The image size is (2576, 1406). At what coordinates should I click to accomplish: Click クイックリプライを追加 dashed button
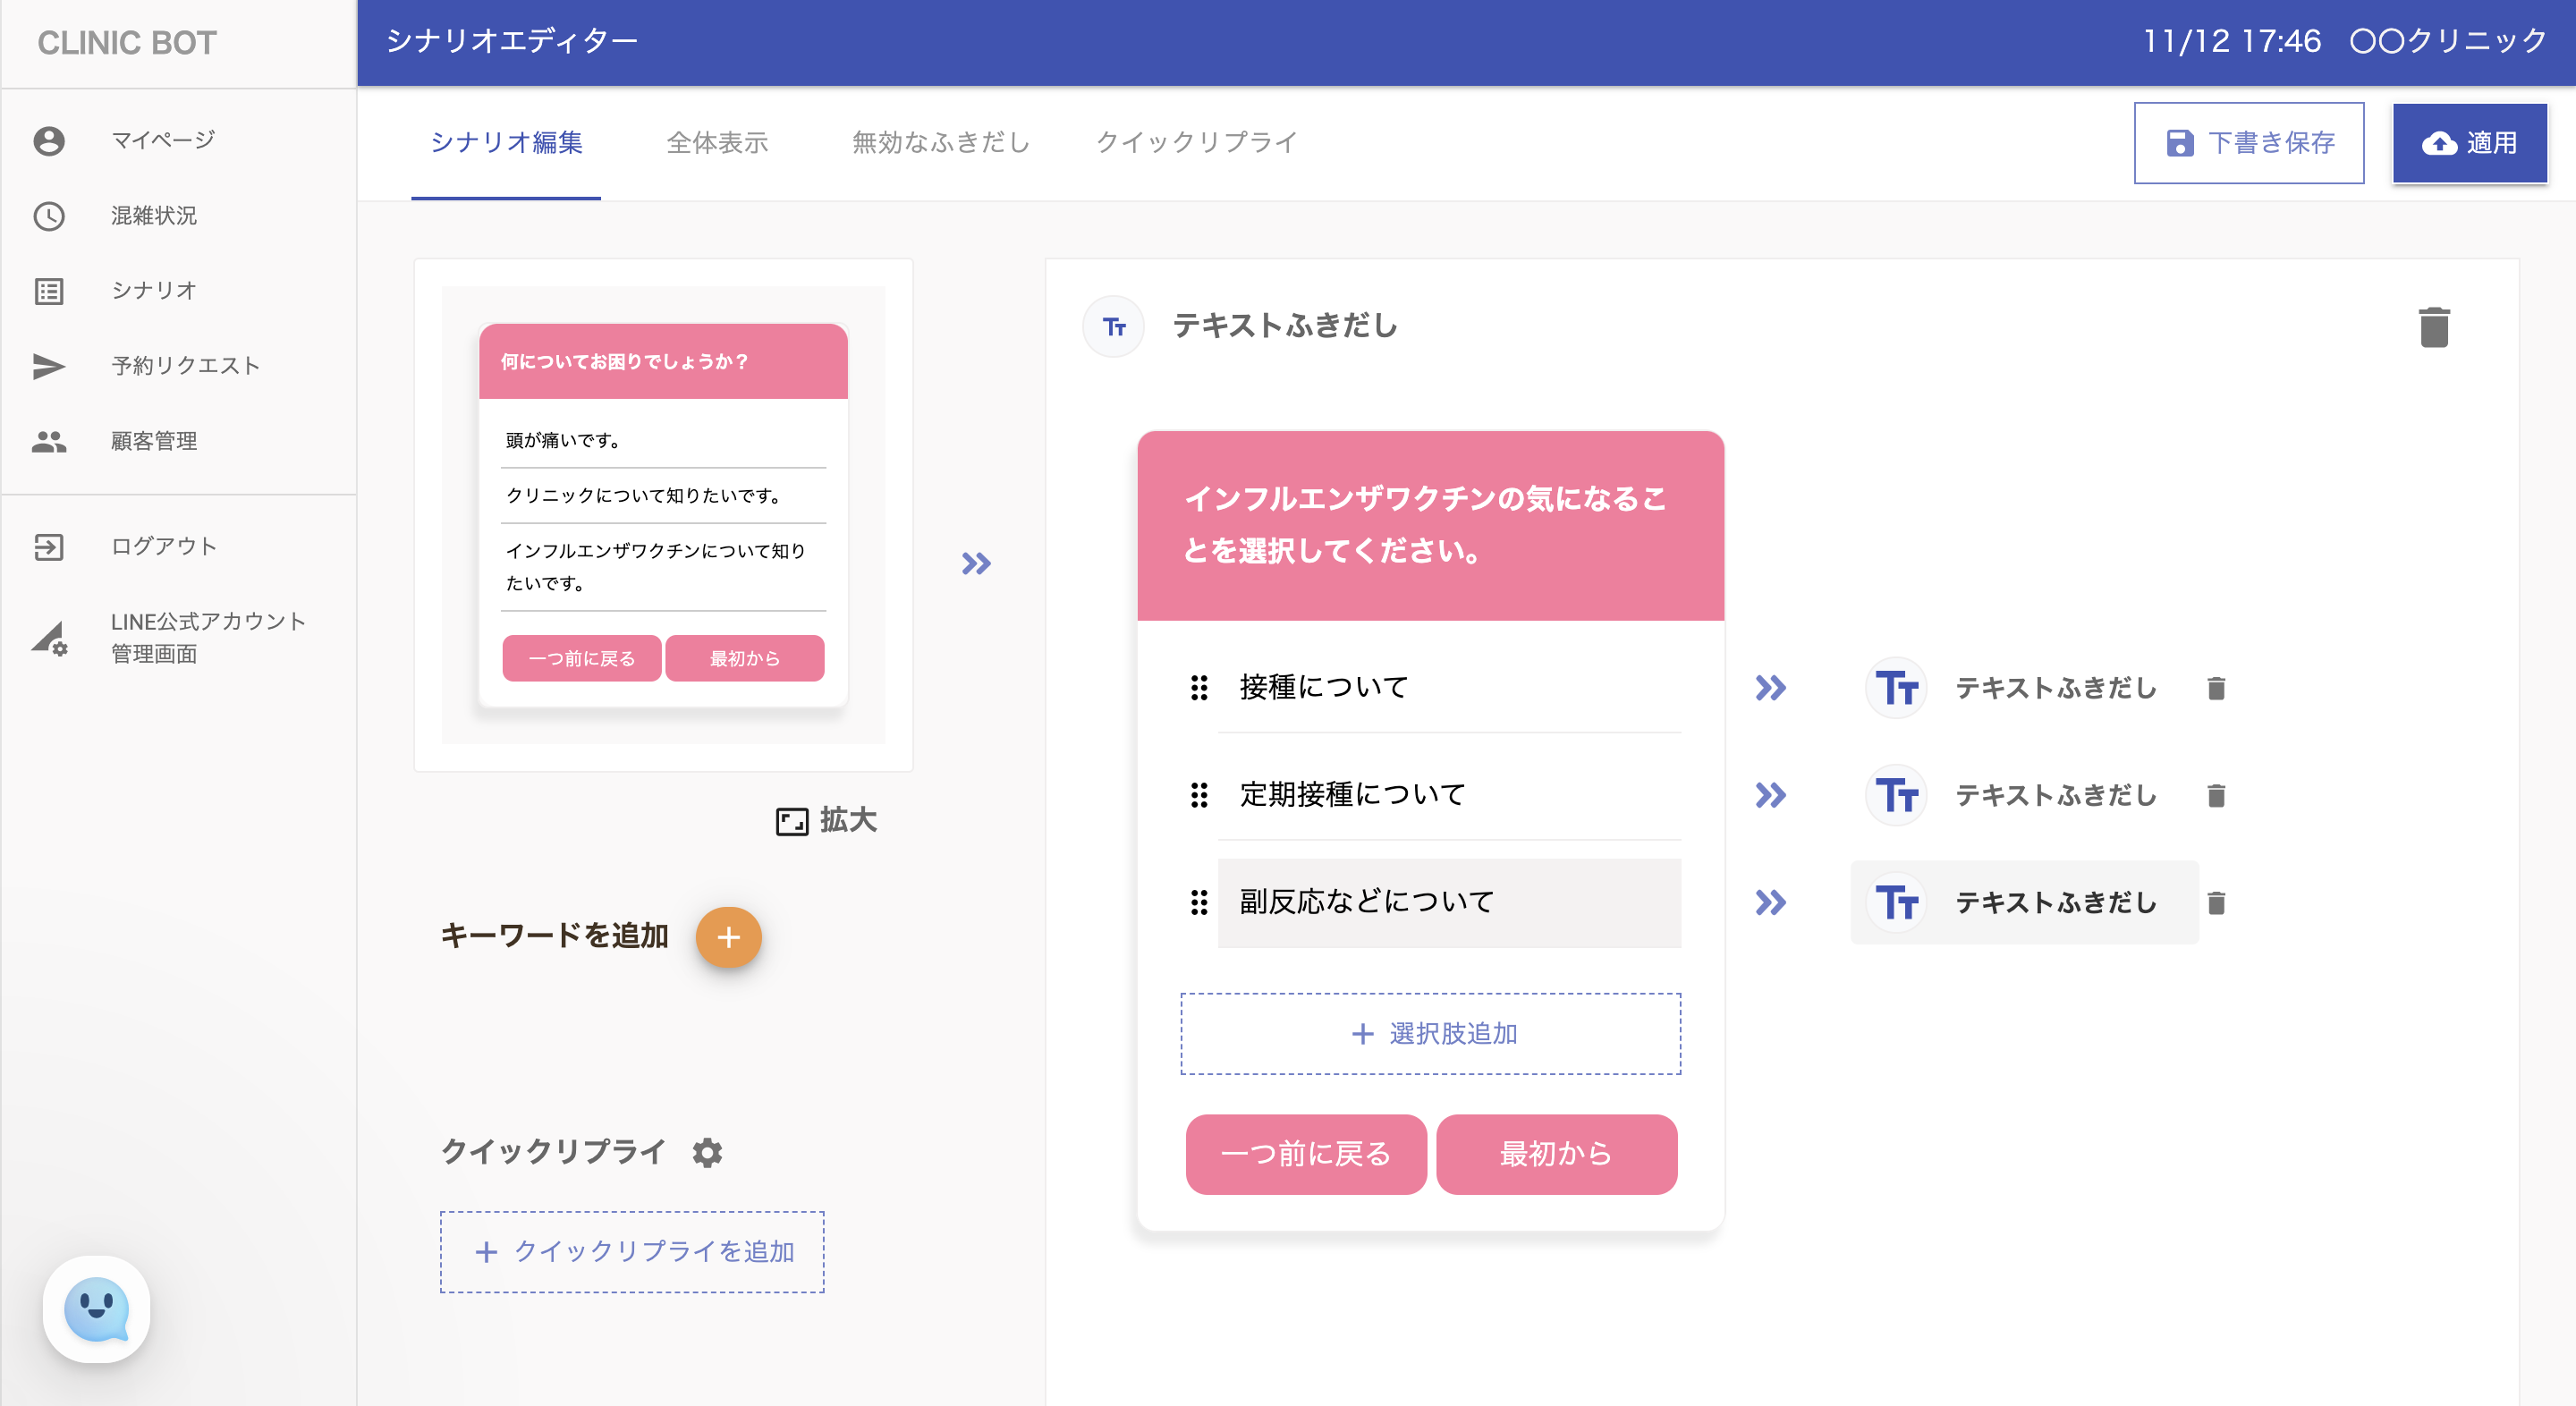[632, 1252]
